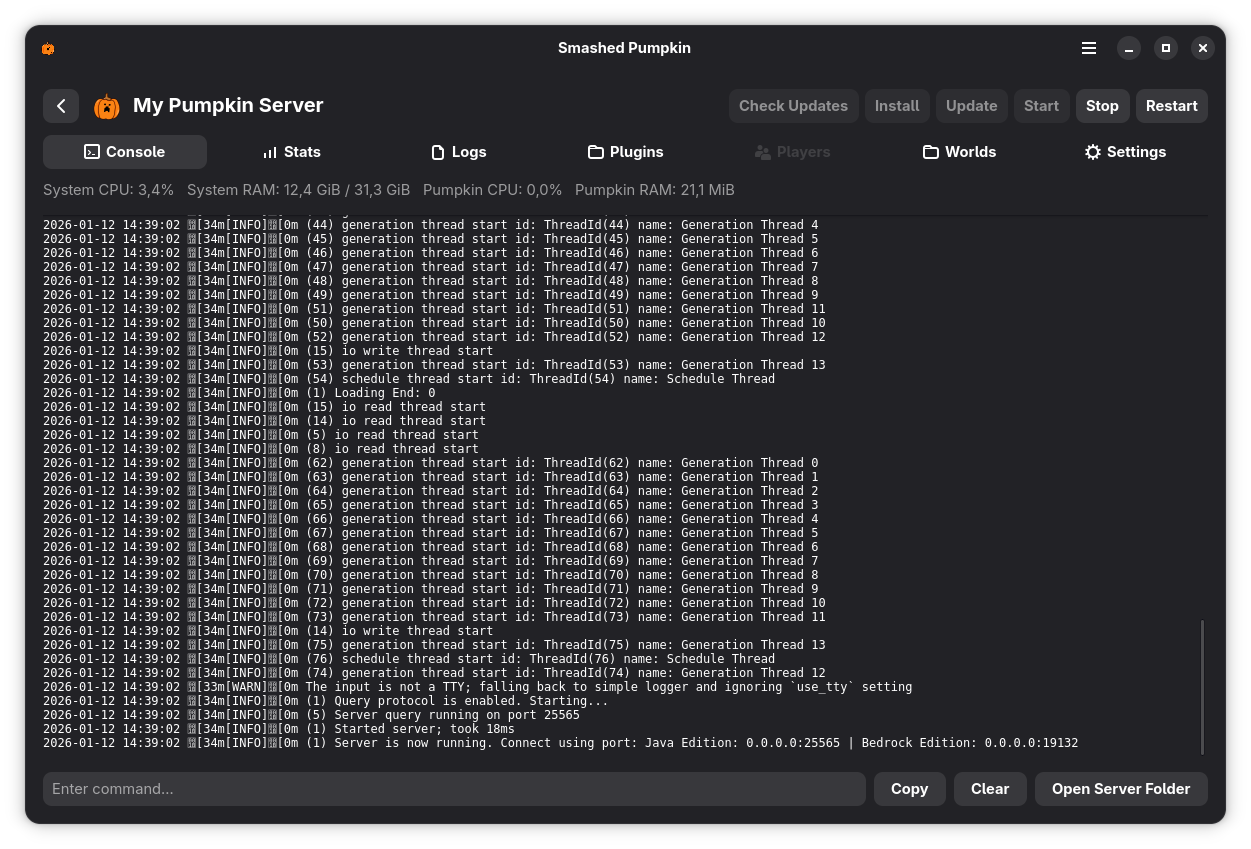Click the Logs file icon
This screenshot has height=849, width=1251.
(438, 152)
